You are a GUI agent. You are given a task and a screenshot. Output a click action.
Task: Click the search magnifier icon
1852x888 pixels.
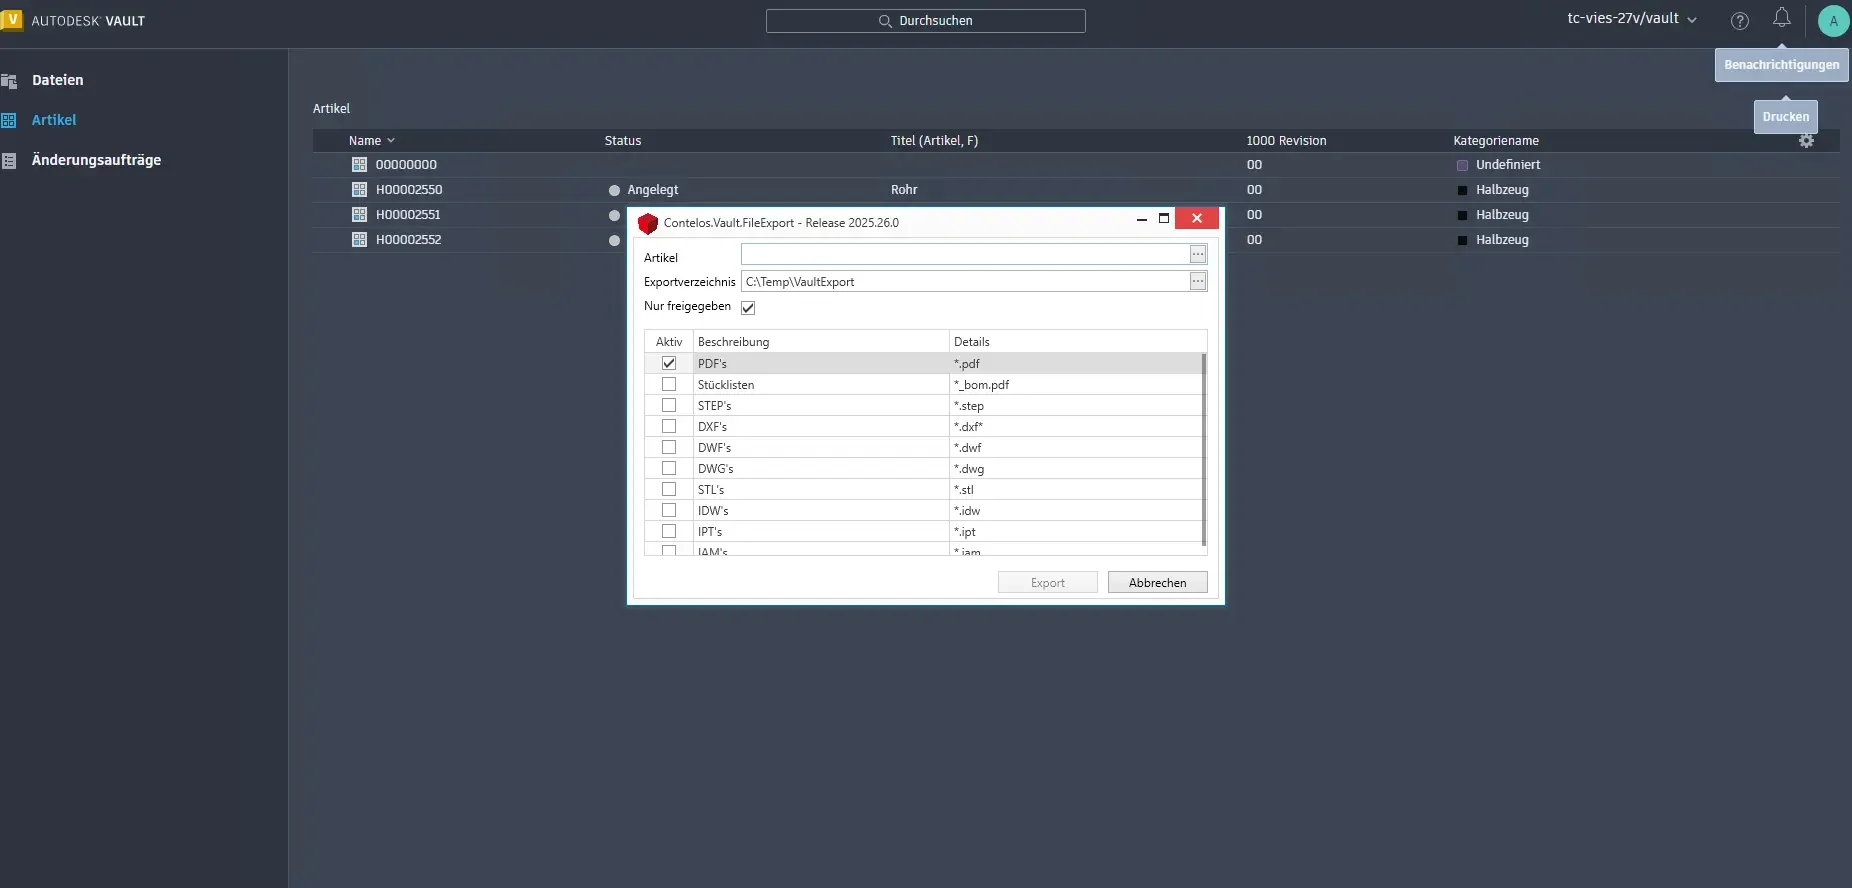pyautogui.click(x=885, y=21)
